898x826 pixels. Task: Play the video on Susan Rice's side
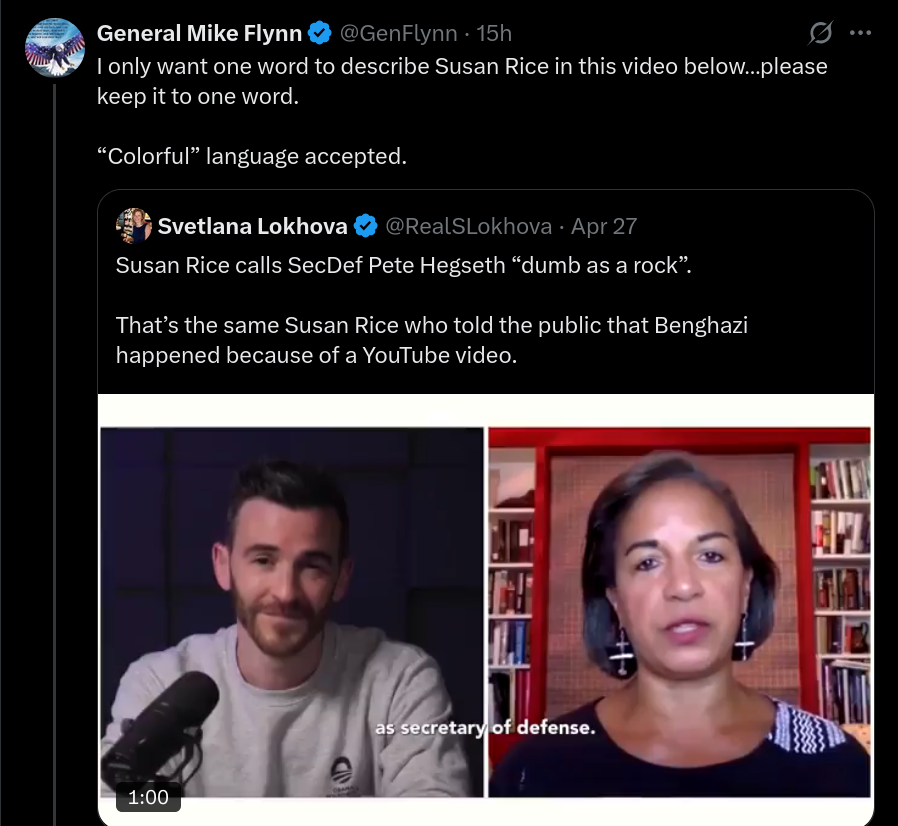click(x=679, y=612)
